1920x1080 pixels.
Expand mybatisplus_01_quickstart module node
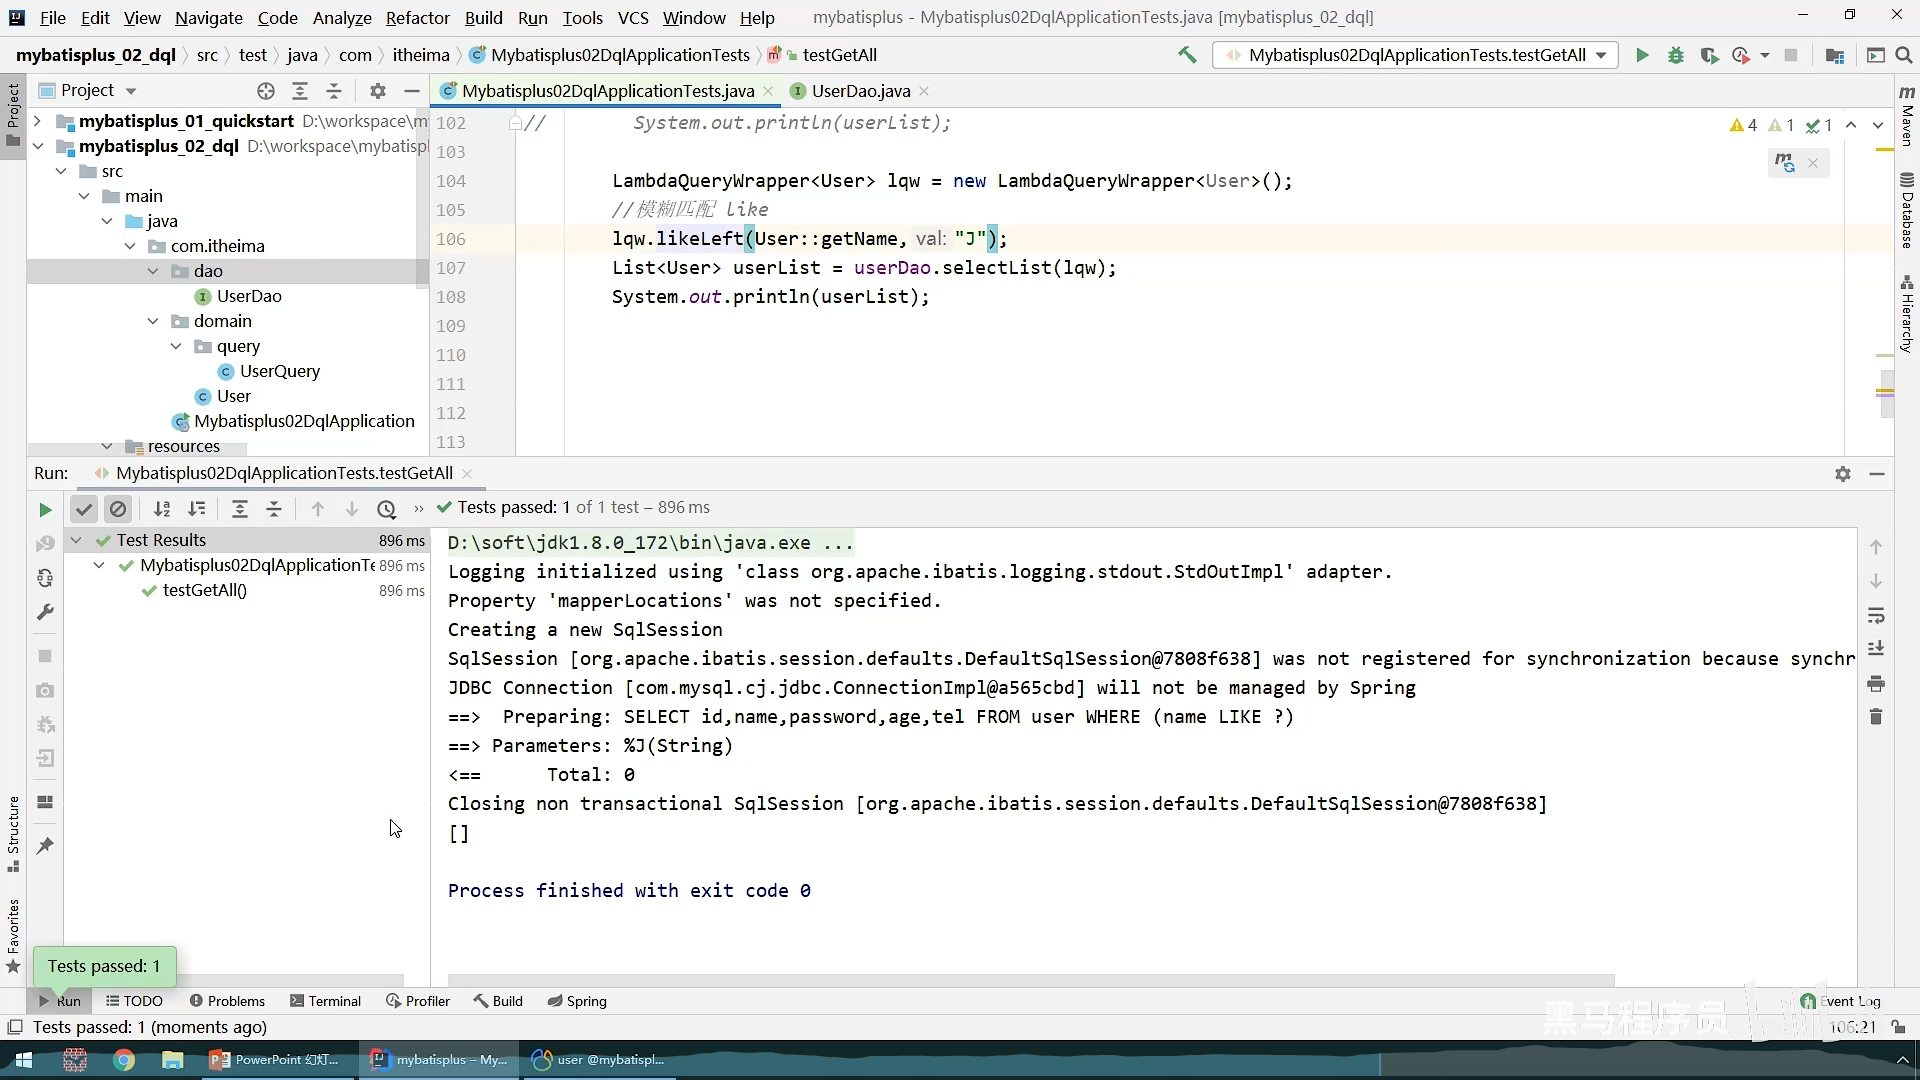click(x=38, y=121)
